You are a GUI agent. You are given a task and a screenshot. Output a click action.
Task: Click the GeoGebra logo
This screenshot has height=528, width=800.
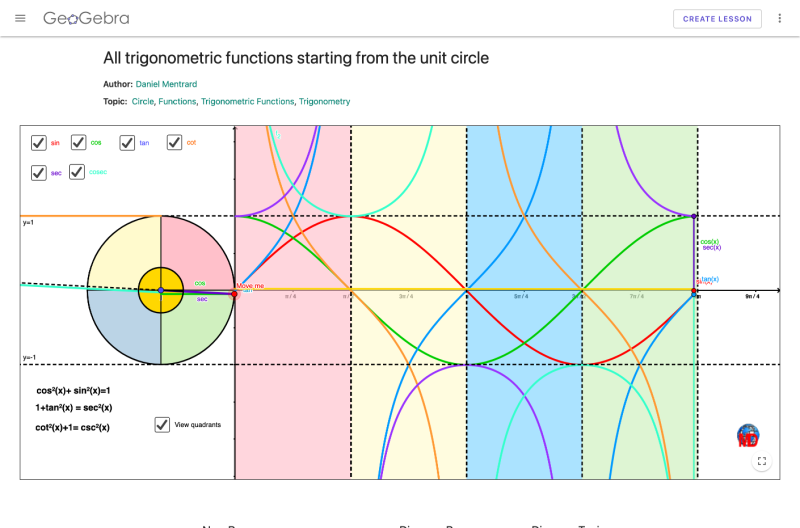click(x=86, y=19)
